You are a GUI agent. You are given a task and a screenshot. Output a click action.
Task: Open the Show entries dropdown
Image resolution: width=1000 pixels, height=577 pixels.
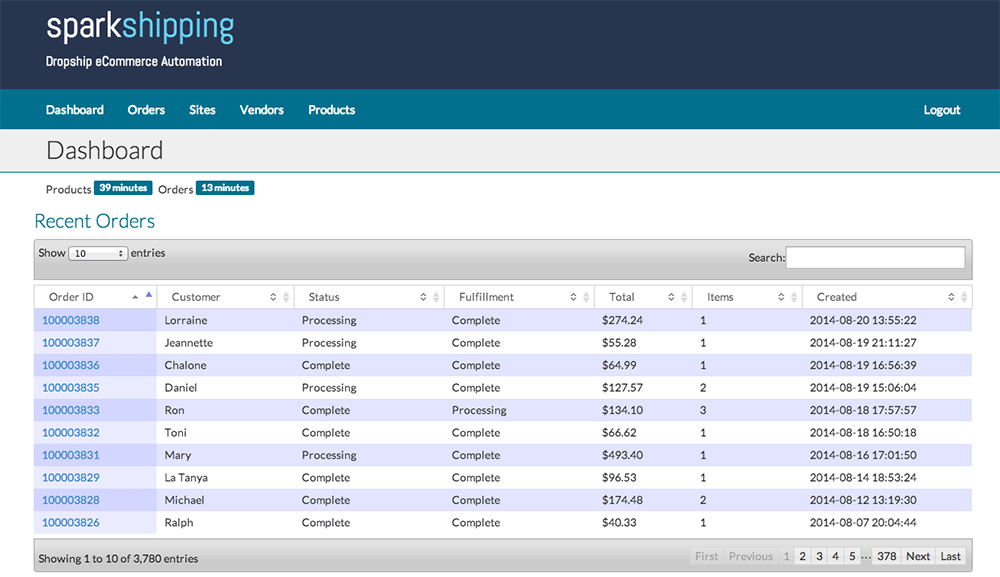97,254
